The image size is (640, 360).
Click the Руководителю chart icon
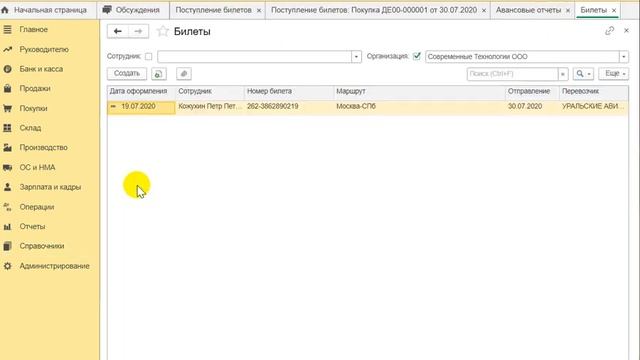pyautogui.click(x=7, y=49)
